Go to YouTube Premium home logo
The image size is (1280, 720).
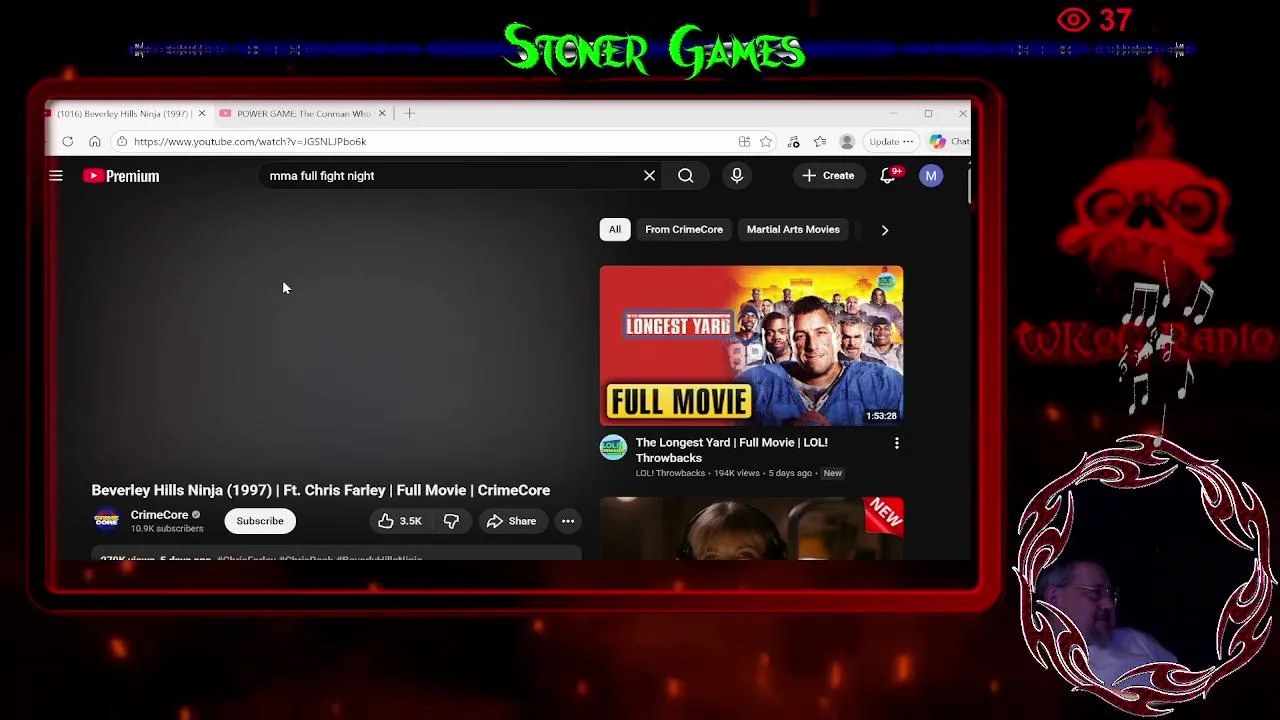pyautogui.click(x=121, y=176)
